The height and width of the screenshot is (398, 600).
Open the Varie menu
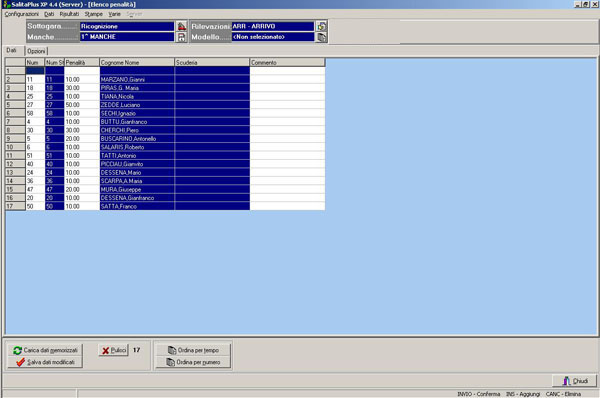tap(114, 14)
